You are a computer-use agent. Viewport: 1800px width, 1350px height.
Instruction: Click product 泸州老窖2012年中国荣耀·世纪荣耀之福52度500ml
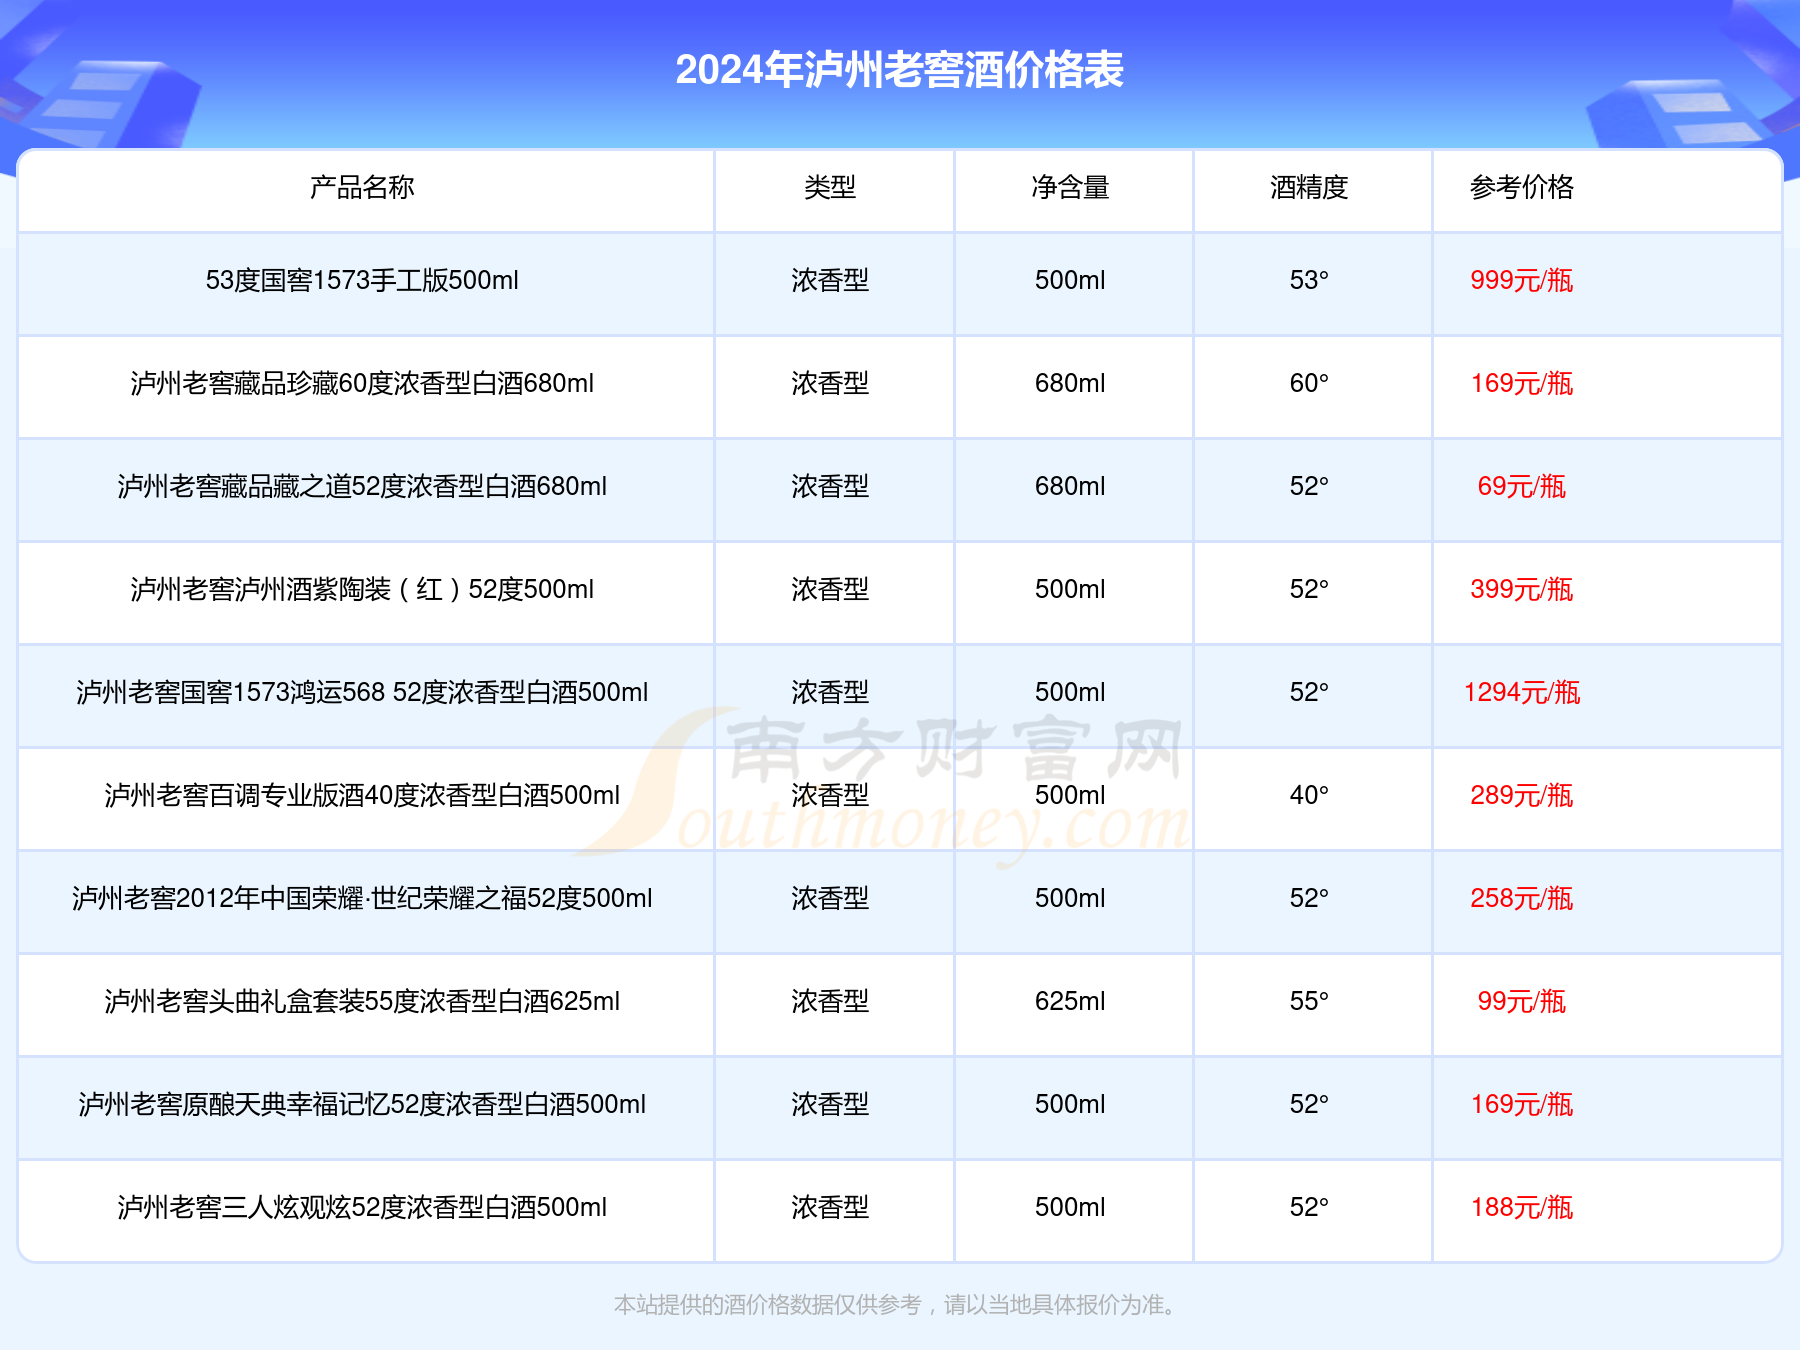click(x=362, y=898)
